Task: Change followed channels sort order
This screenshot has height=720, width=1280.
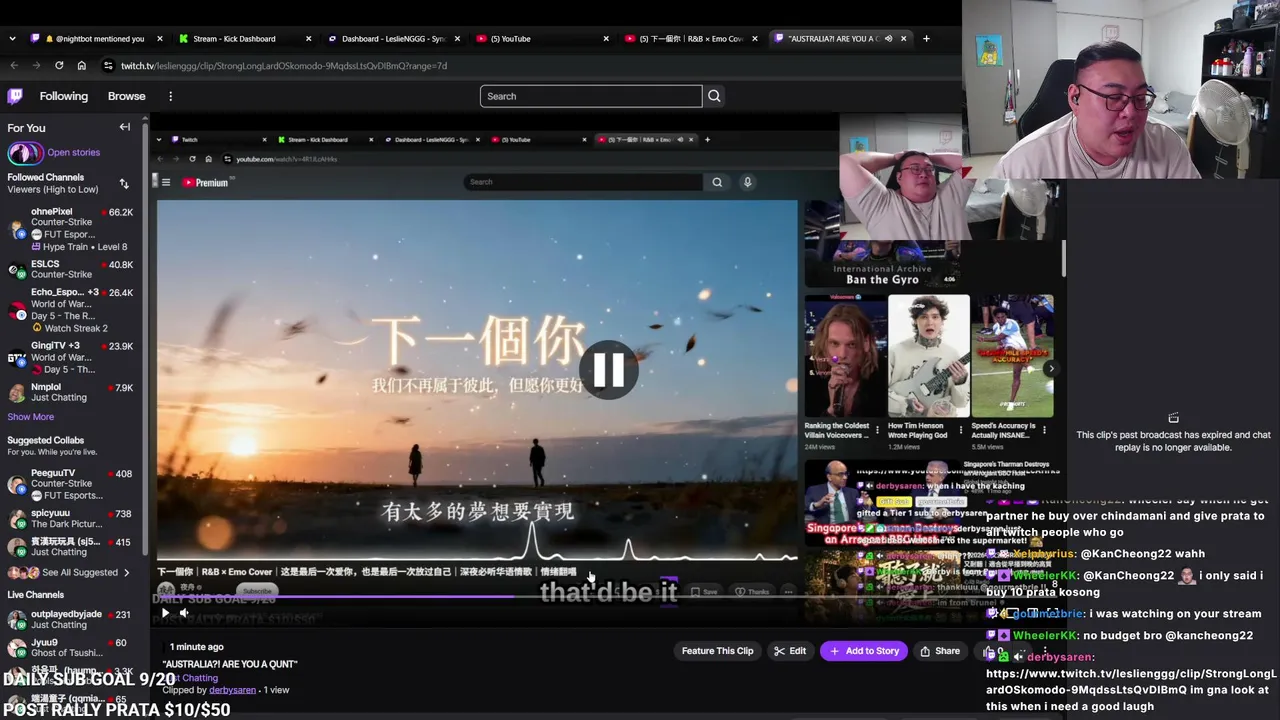Action: (124, 184)
